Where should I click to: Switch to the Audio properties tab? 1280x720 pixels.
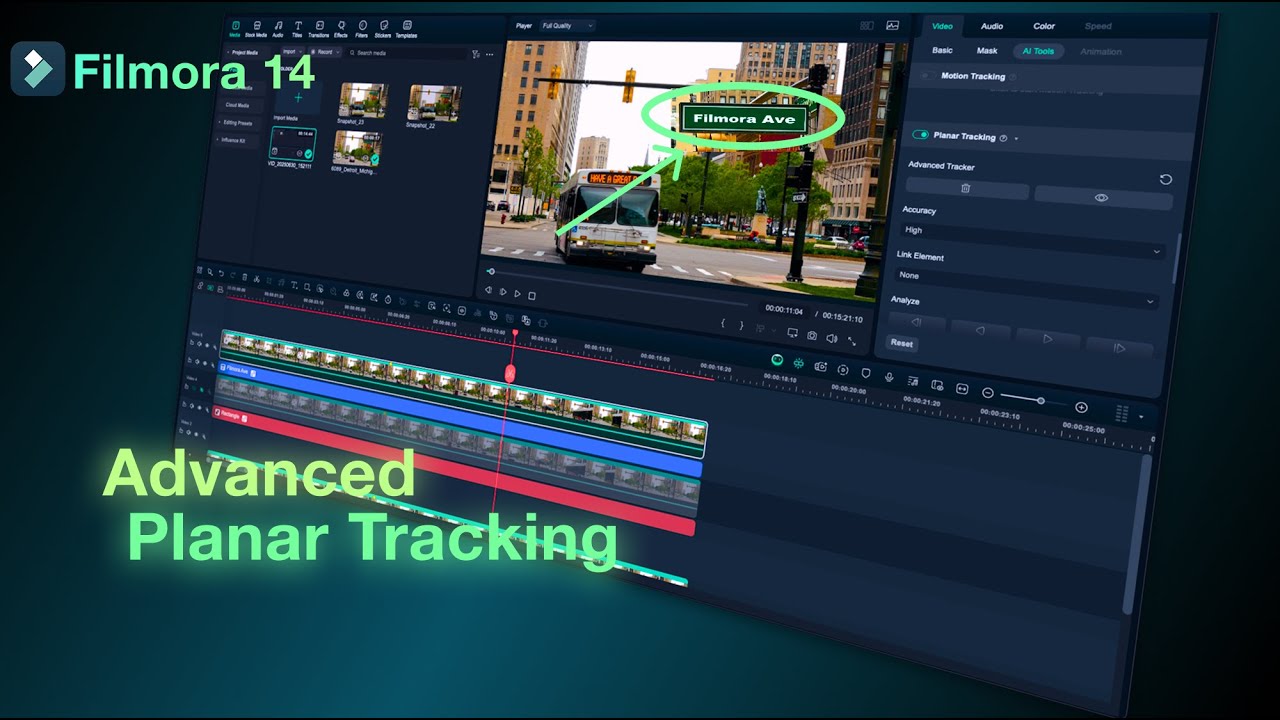tap(992, 26)
